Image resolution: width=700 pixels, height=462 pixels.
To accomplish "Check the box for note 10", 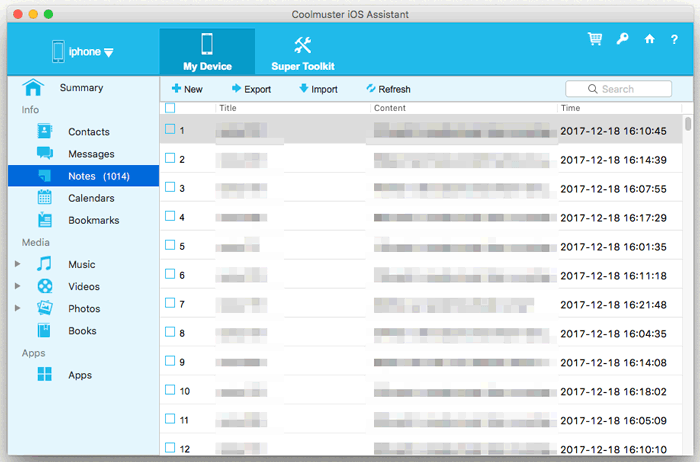I will coord(170,390).
